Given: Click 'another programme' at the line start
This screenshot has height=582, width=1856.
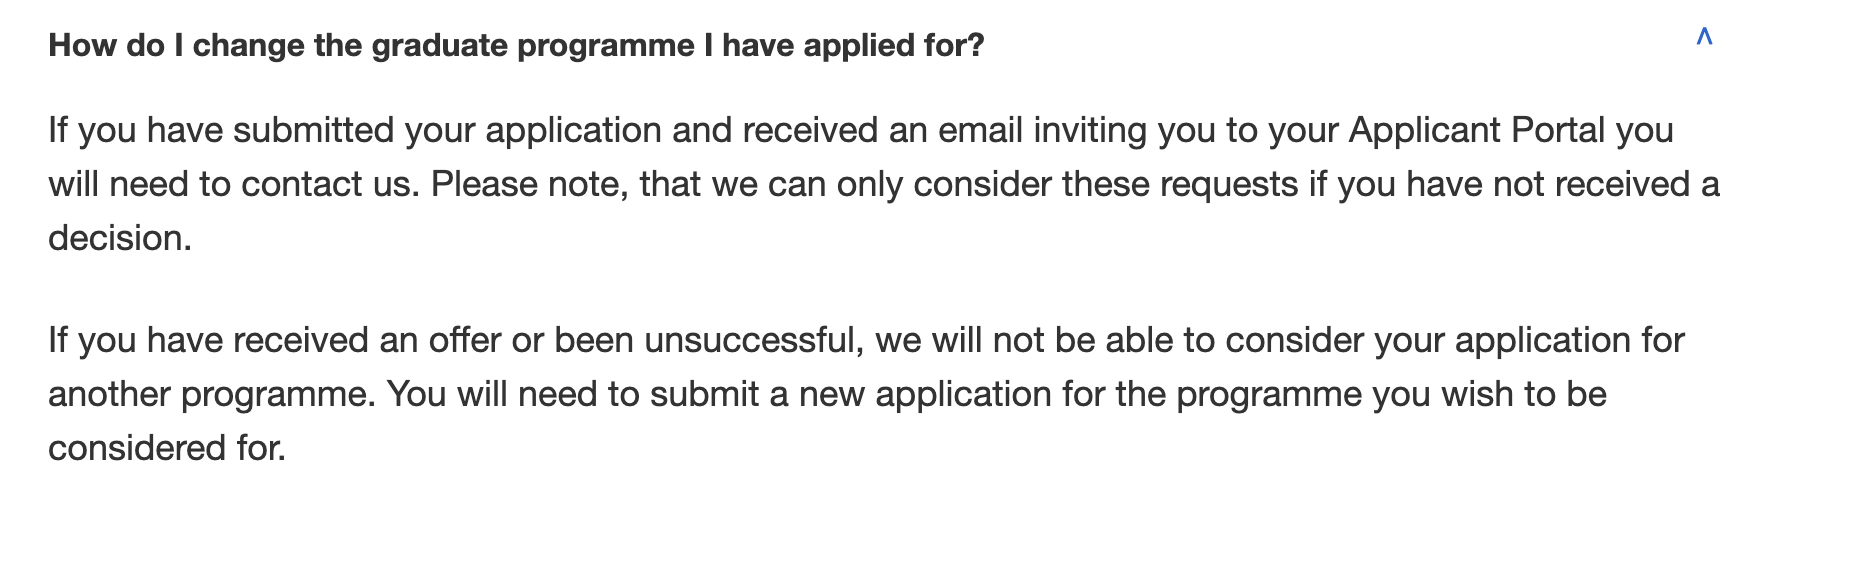Looking at the screenshot, I should 211,394.
